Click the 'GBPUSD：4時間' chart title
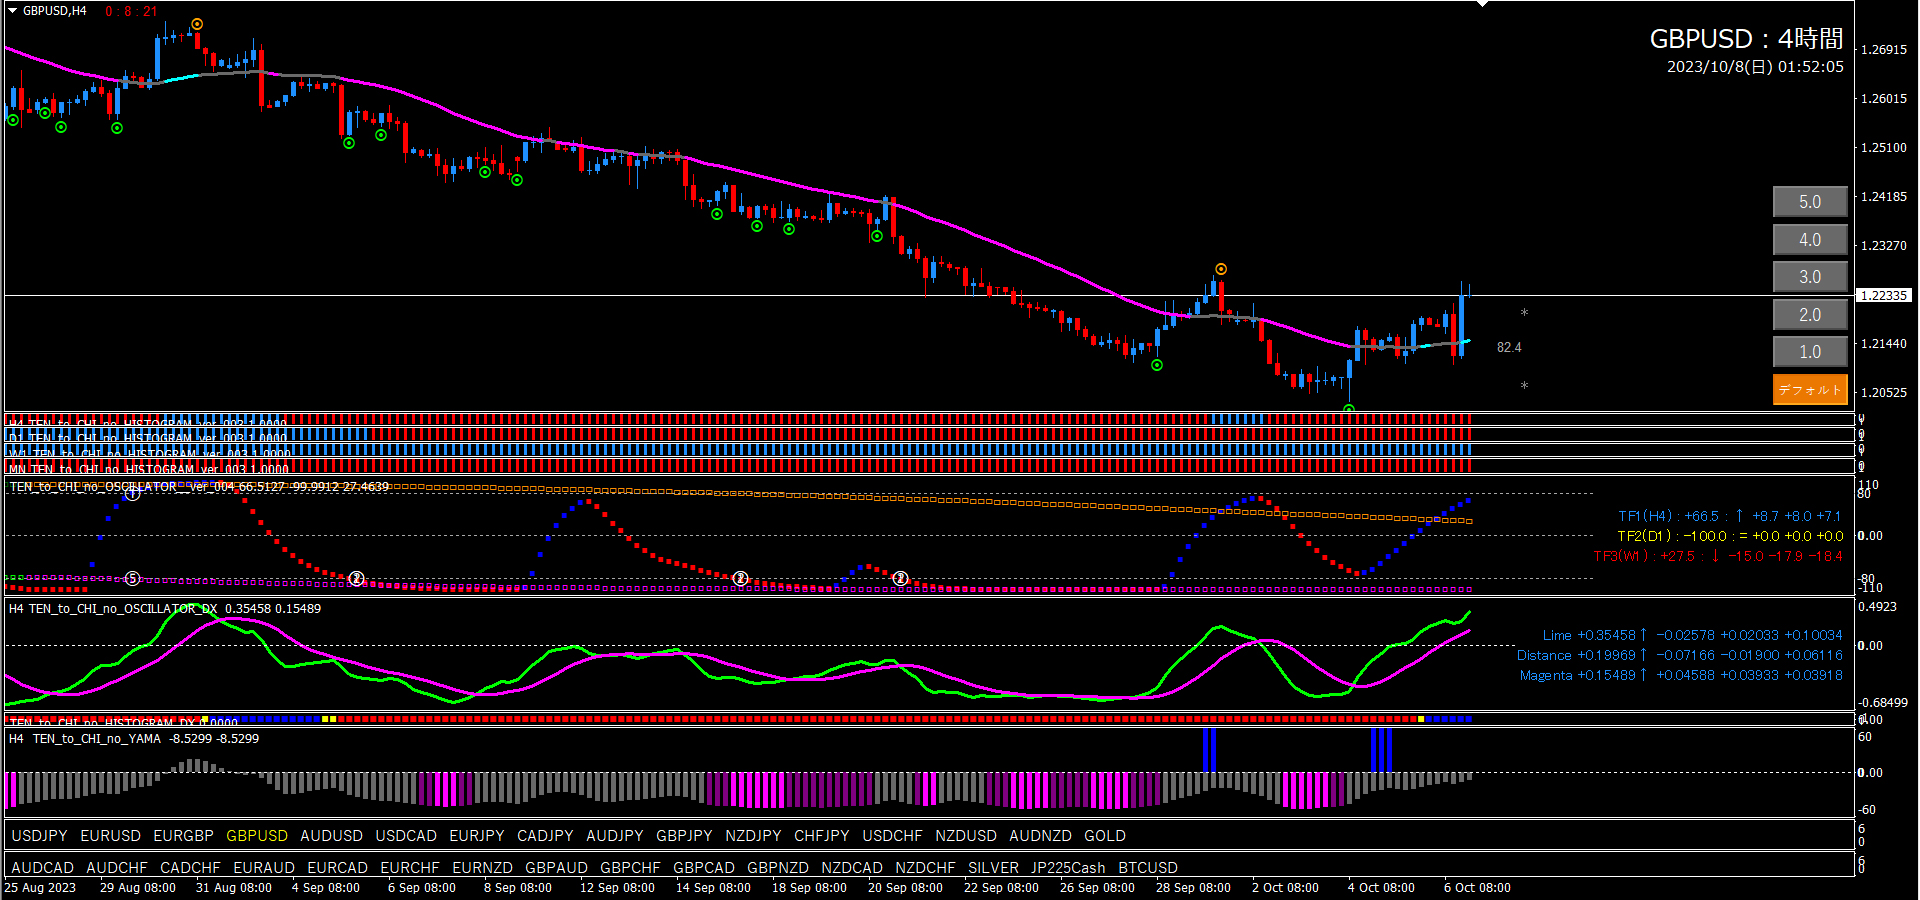Image resolution: width=1920 pixels, height=900 pixels. (1746, 39)
